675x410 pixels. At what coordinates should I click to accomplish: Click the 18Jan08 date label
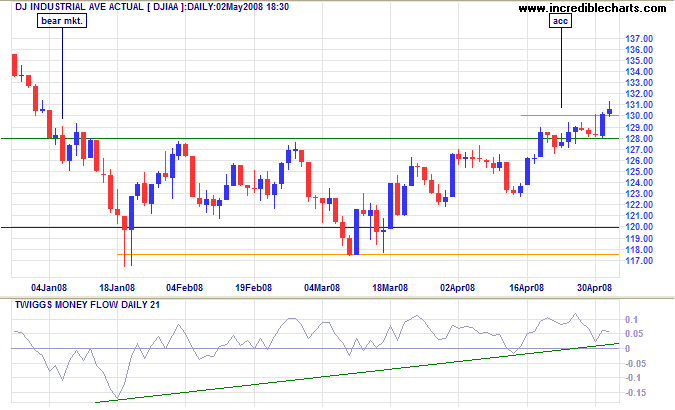coord(117,288)
